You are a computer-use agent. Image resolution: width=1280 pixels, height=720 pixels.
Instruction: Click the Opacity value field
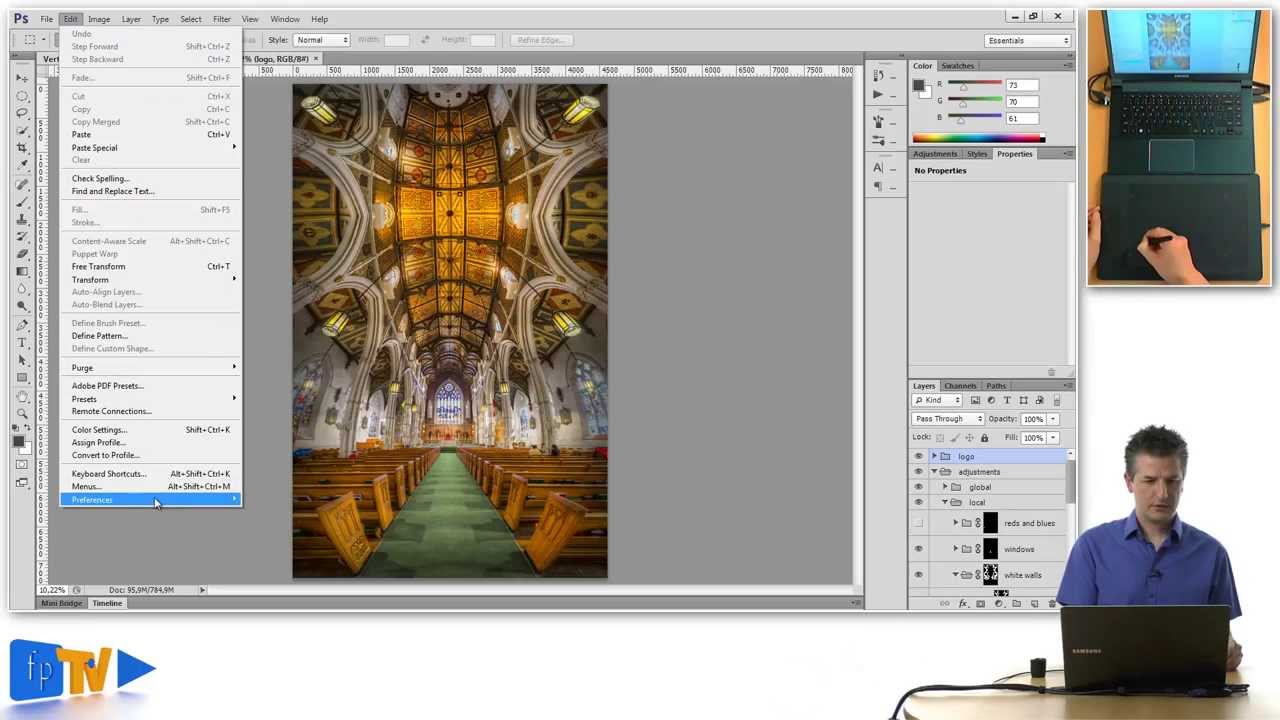click(x=1033, y=419)
